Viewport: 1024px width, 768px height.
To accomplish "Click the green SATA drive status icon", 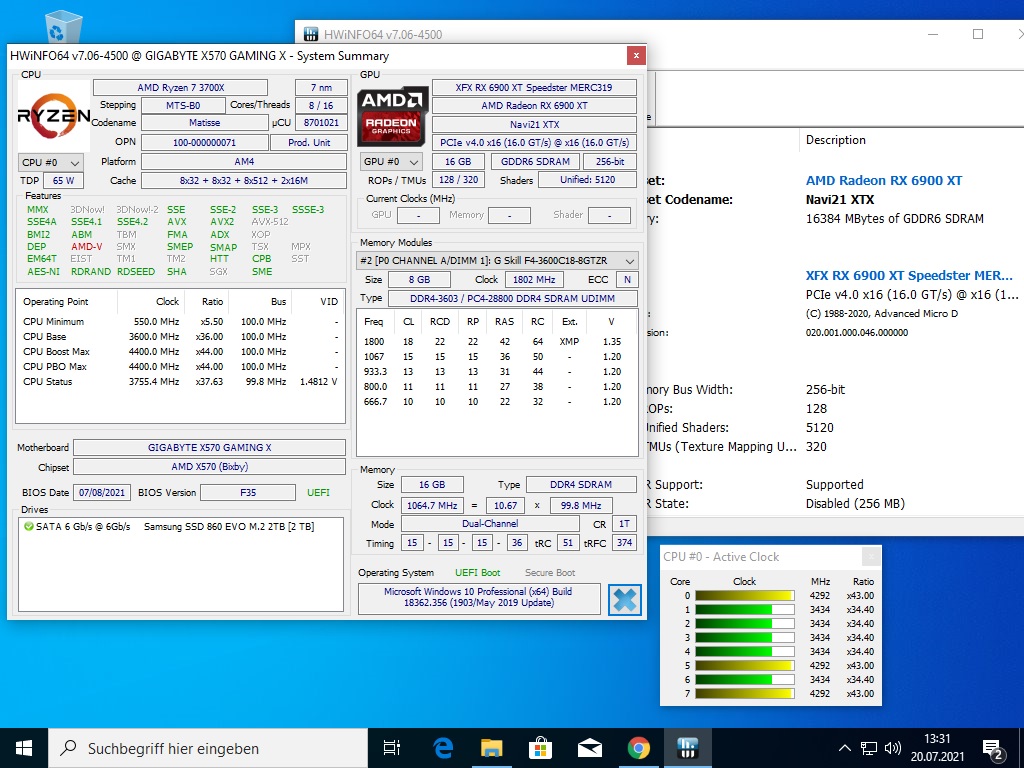I will tap(29, 526).
